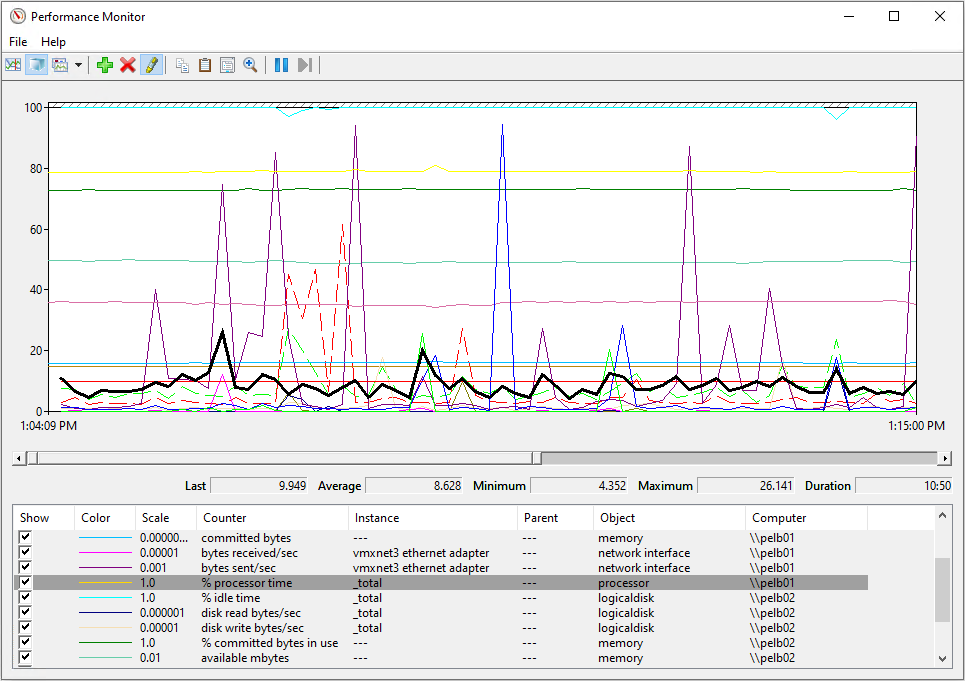Click the right arrow of the timeline scrollbar
965x681 pixels.
946,458
